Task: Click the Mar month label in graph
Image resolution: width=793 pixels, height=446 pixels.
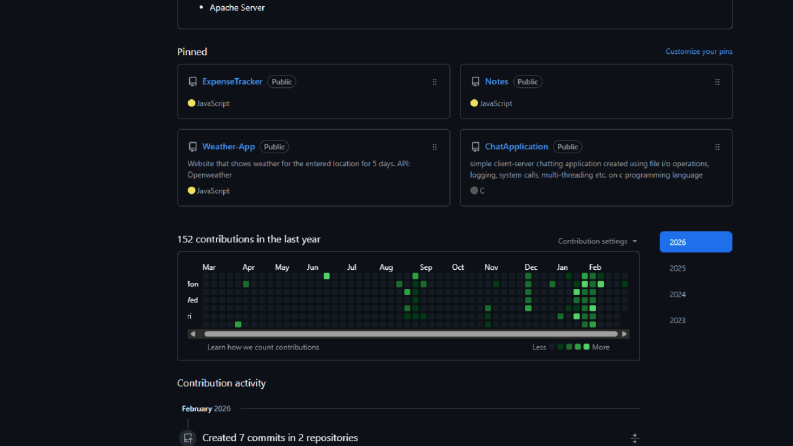Action: (x=209, y=267)
